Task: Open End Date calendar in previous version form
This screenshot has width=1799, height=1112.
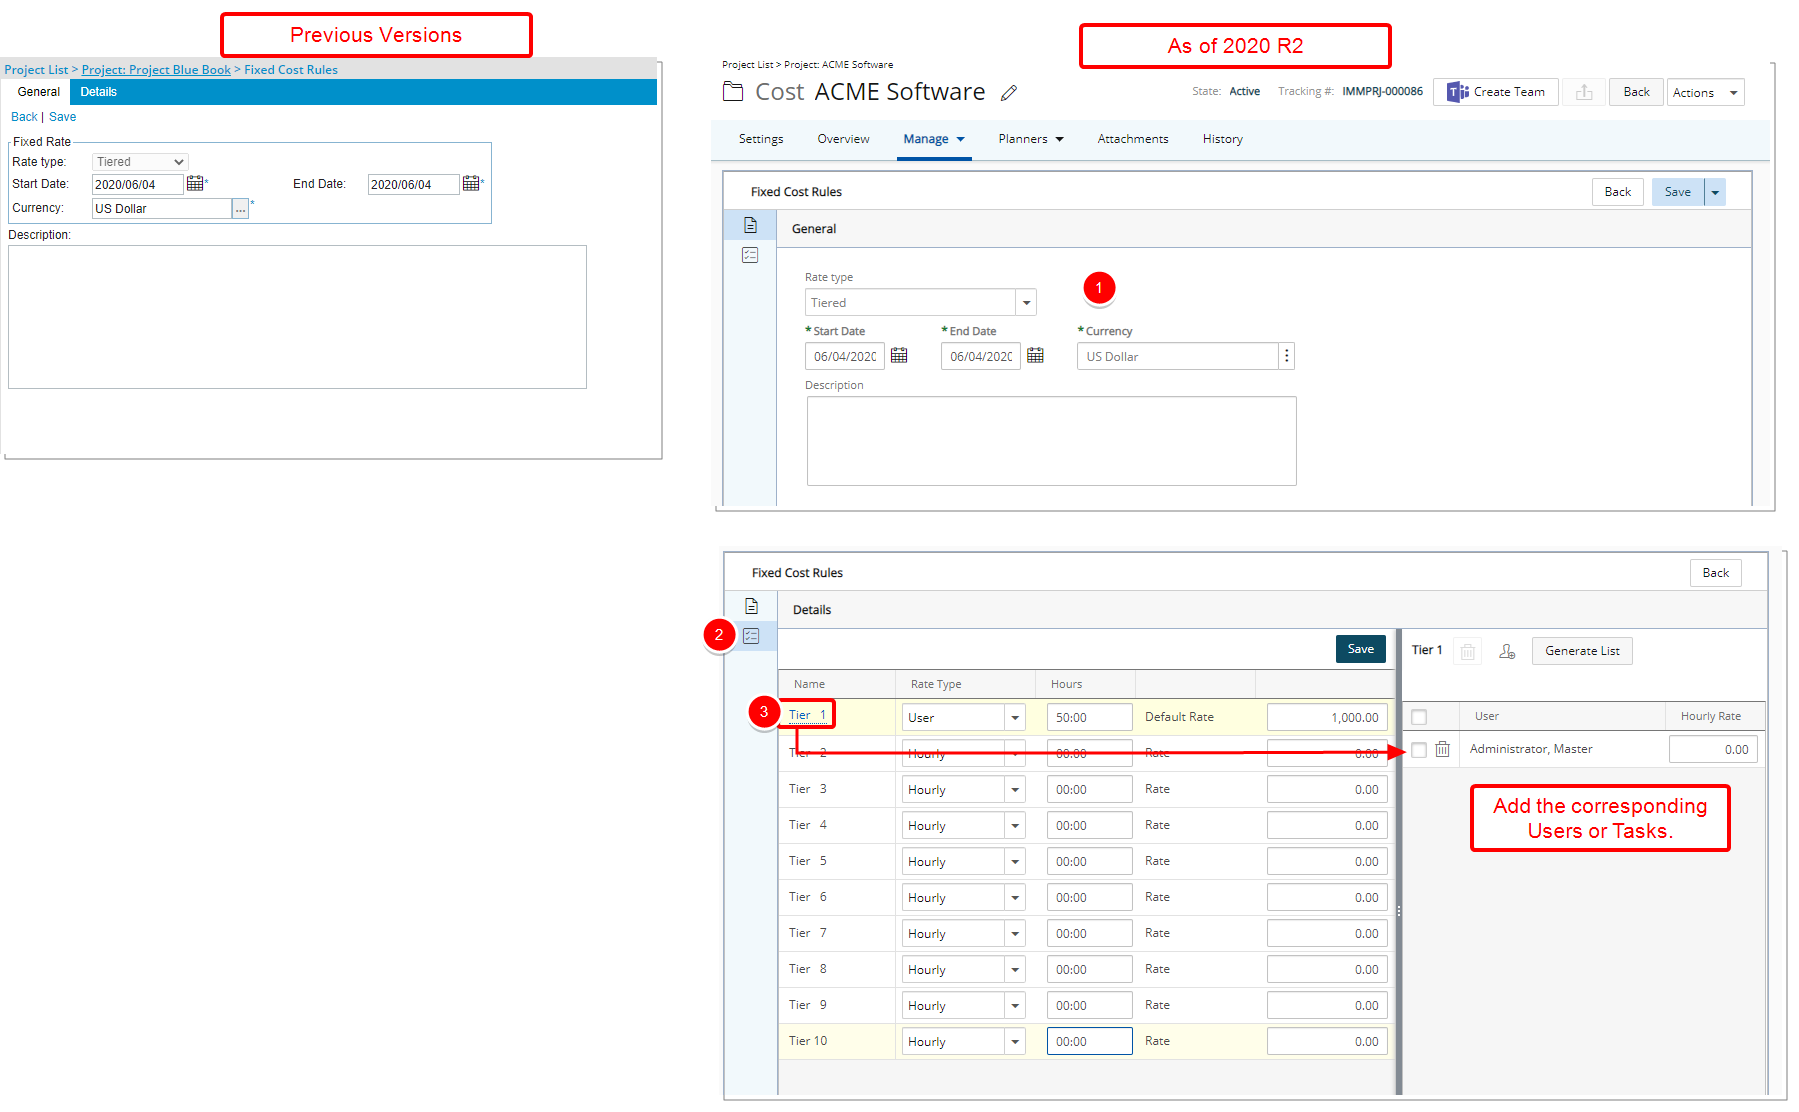Action: 471,183
